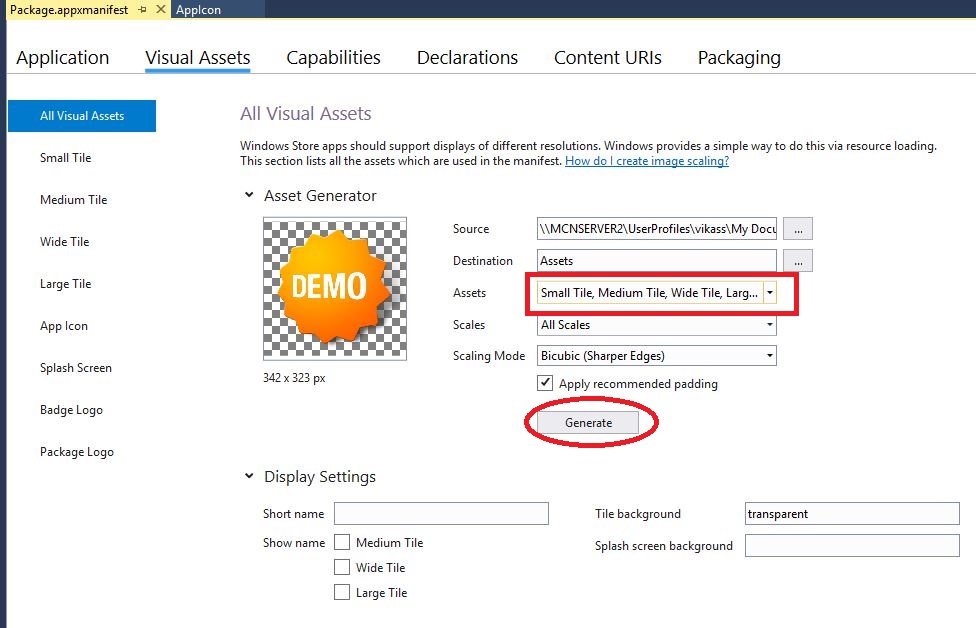
Task: Pin the Package.appxmanifest document tab
Action: coord(143,9)
